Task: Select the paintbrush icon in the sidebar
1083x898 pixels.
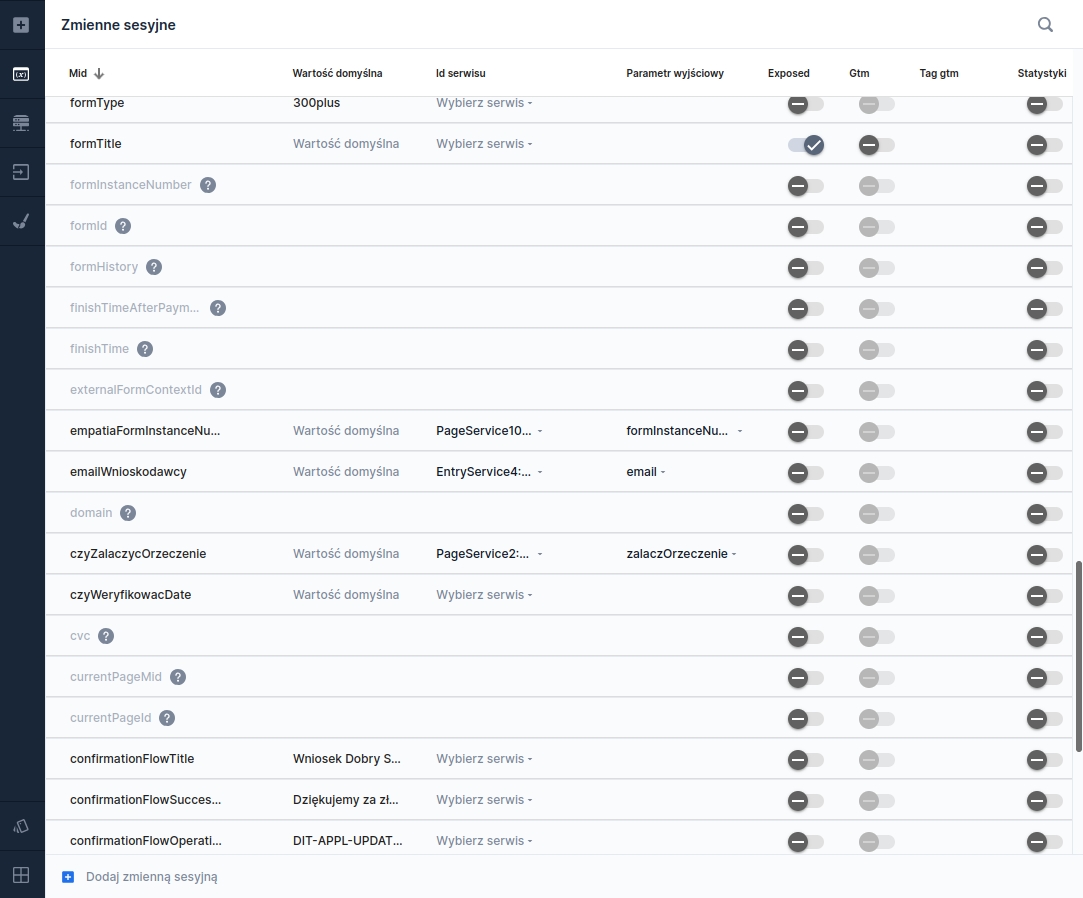Action: tap(21, 221)
